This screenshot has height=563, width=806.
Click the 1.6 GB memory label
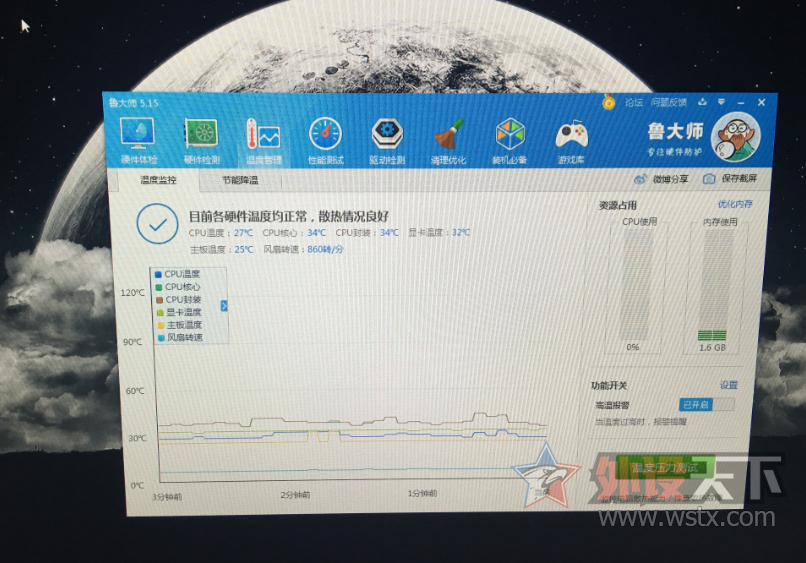coord(712,348)
